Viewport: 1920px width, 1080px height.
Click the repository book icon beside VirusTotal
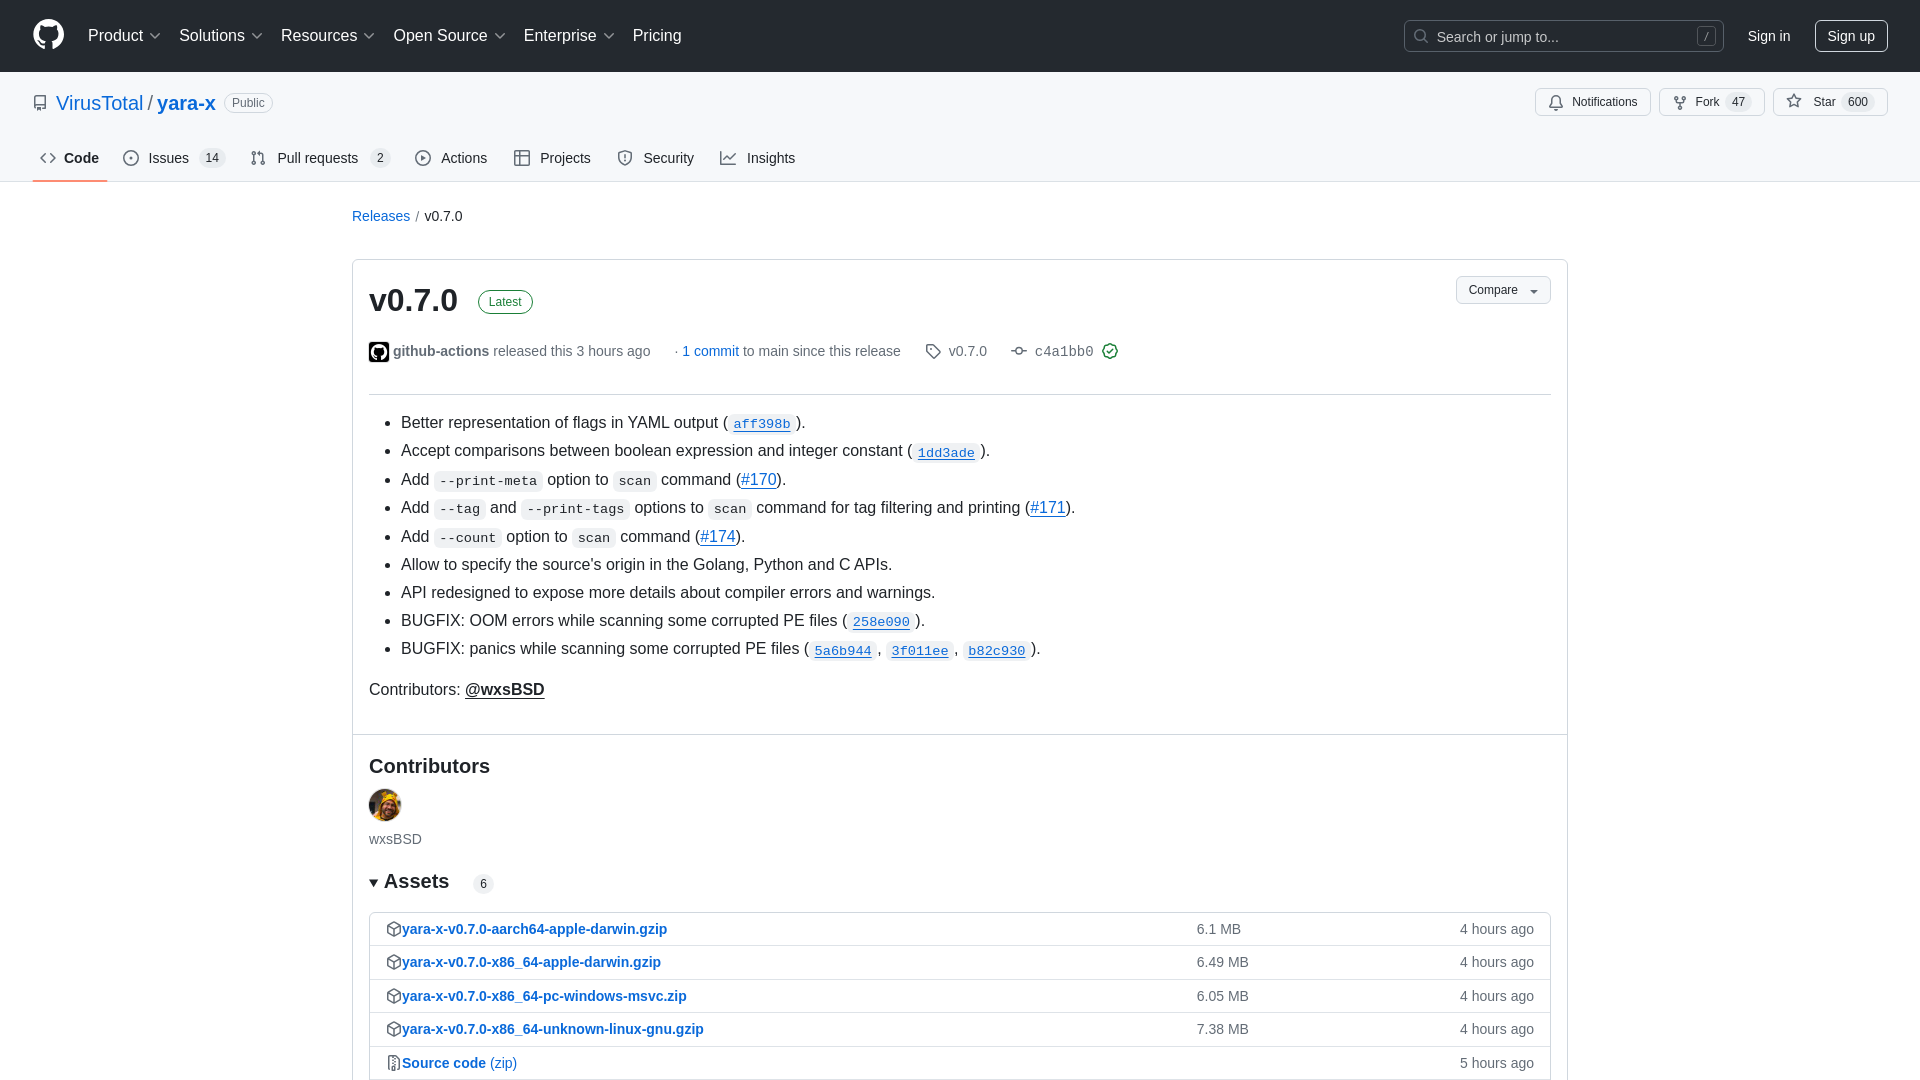(x=40, y=103)
